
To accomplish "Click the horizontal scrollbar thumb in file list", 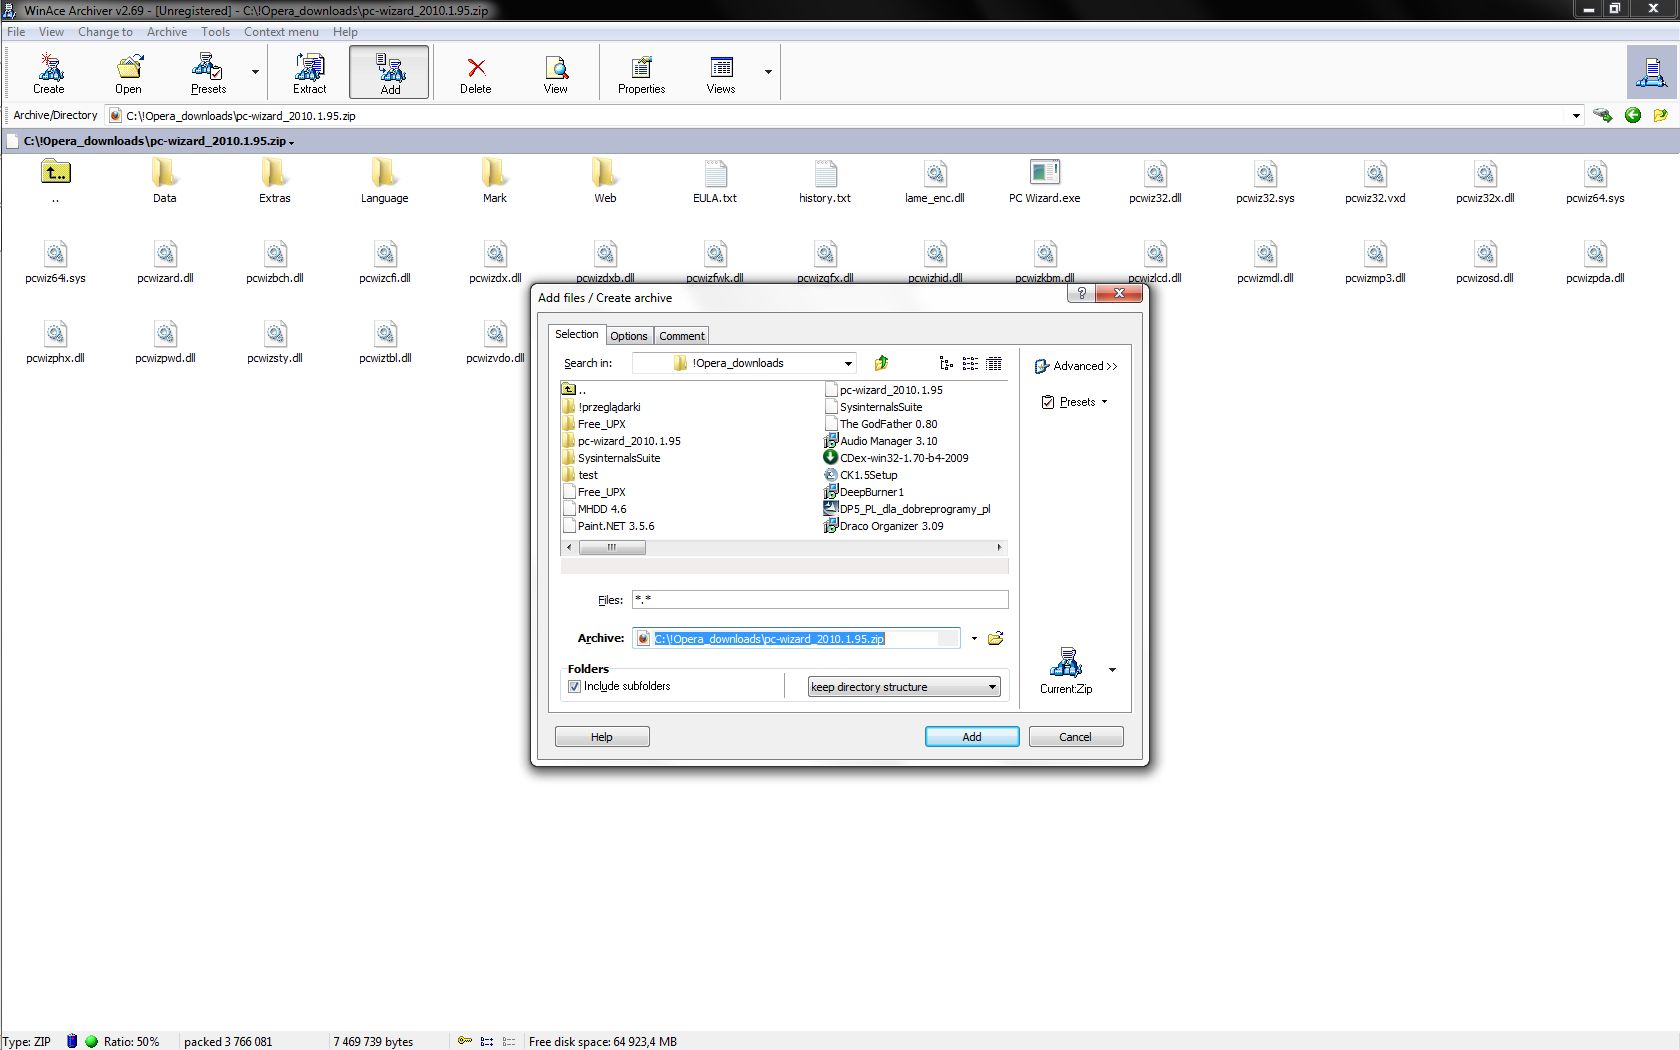I will (x=612, y=547).
